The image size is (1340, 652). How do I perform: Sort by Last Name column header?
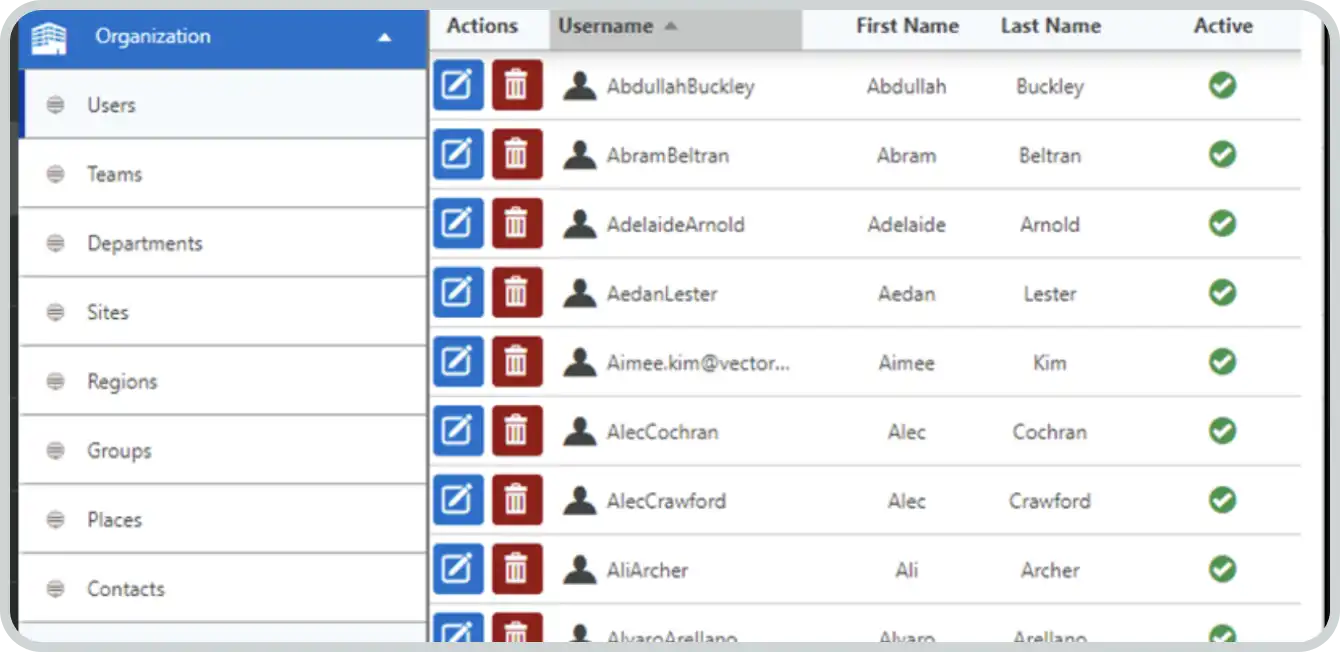click(1050, 27)
